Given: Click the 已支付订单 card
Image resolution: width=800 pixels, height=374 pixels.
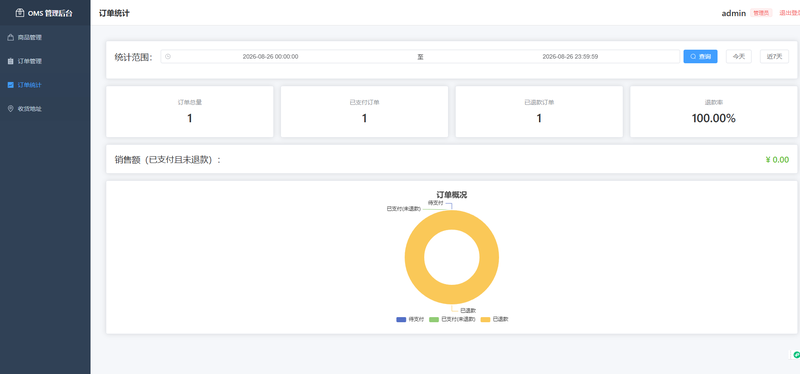Looking at the screenshot, I should tap(364, 111).
